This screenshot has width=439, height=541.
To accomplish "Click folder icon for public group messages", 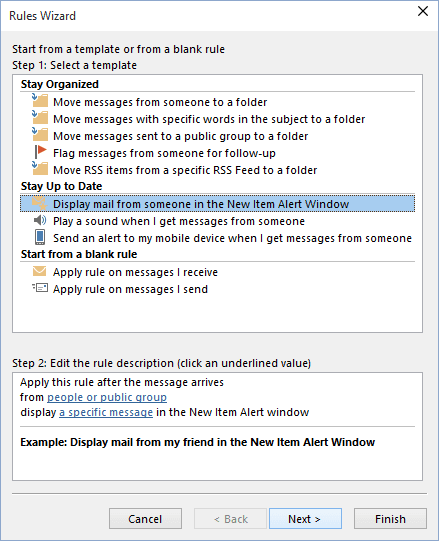I will 40,135.
